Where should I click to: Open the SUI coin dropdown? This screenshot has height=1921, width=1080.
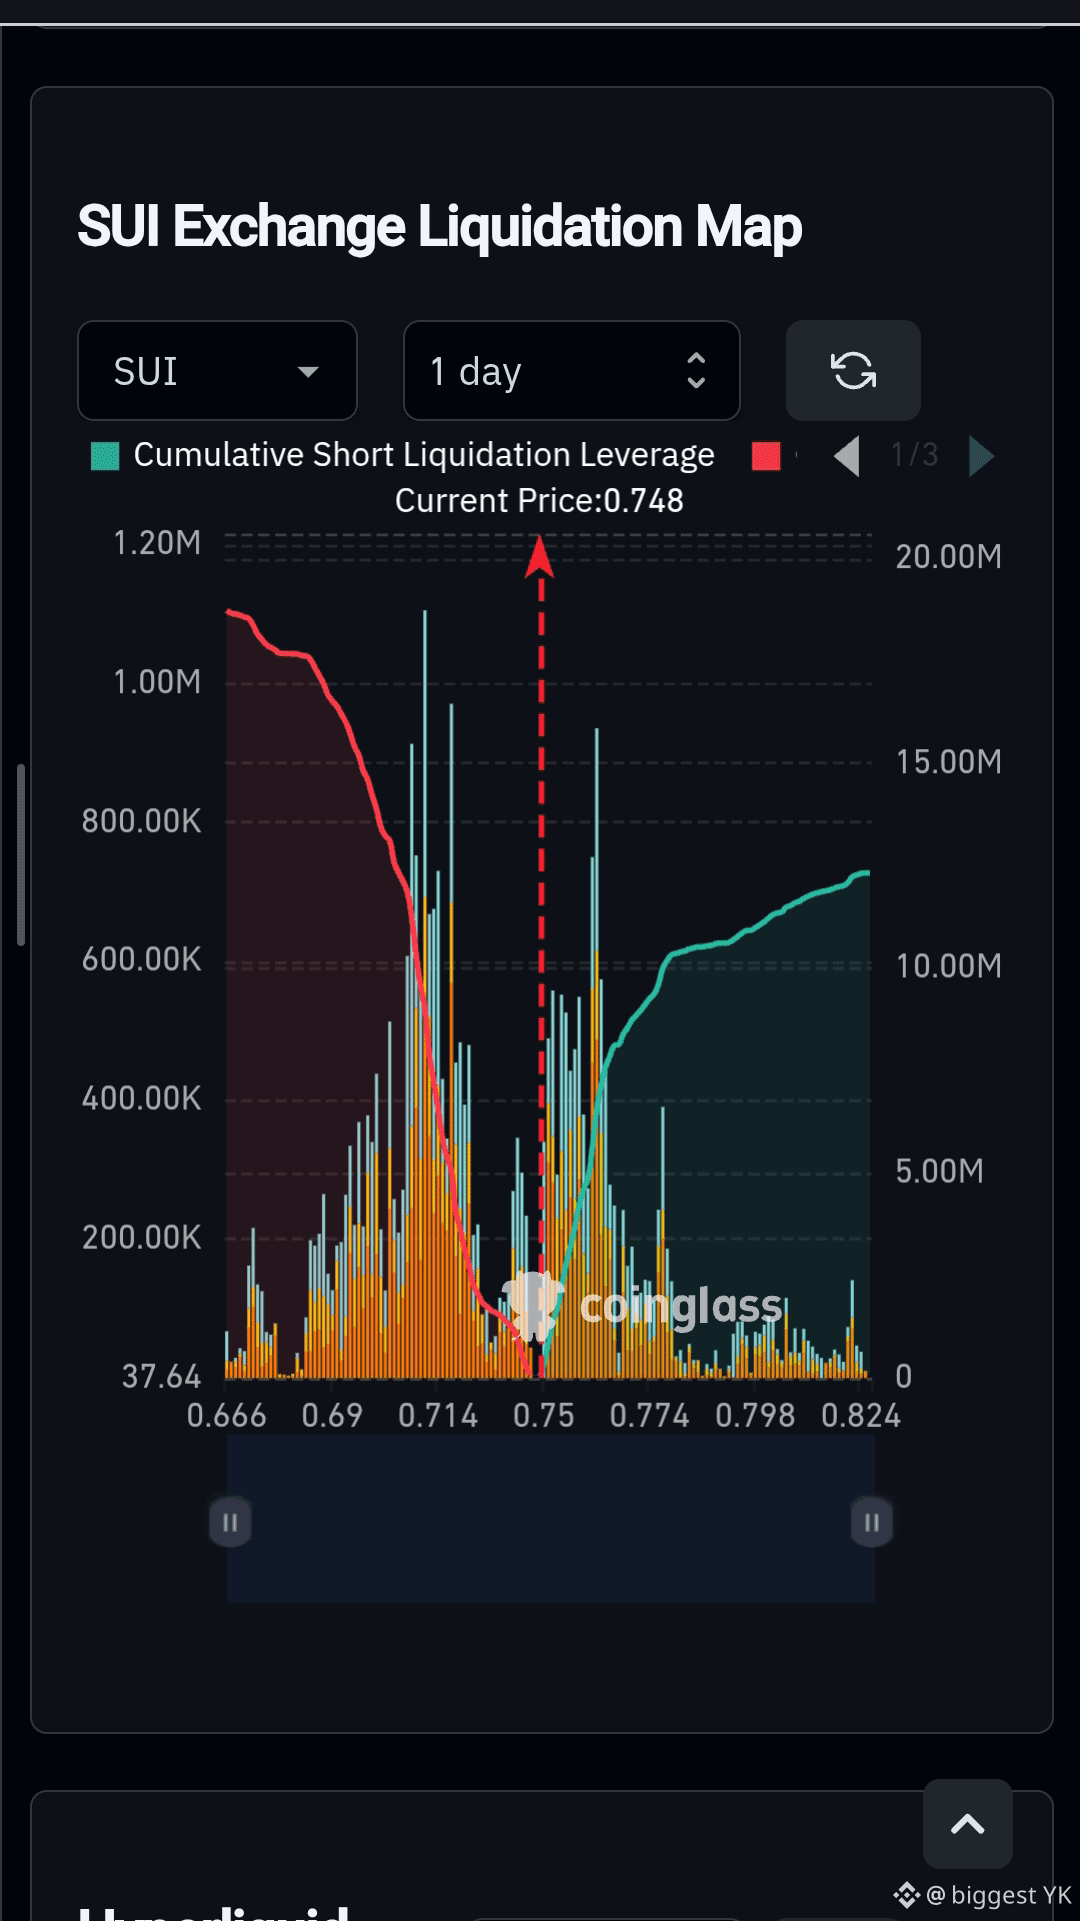coord(217,371)
